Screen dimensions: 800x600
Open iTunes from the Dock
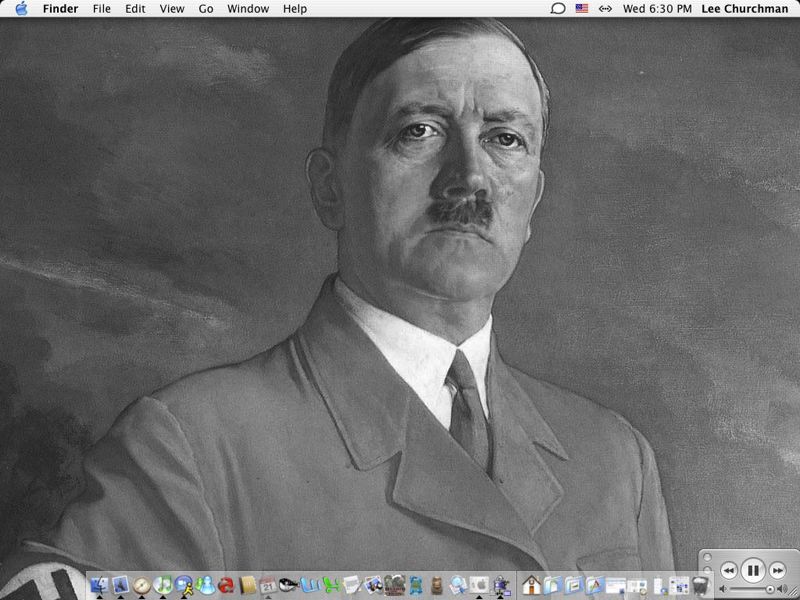(x=163, y=585)
